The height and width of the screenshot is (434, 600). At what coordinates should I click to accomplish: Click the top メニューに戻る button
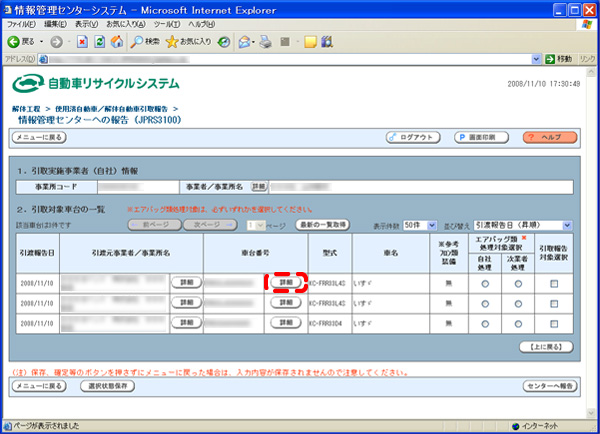click(x=39, y=137)
